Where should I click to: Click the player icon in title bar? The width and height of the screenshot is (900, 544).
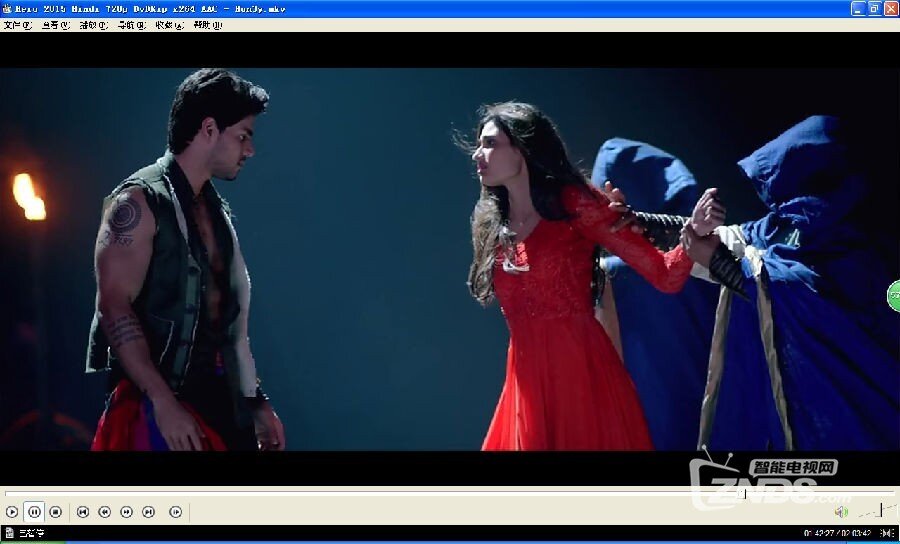7,9
